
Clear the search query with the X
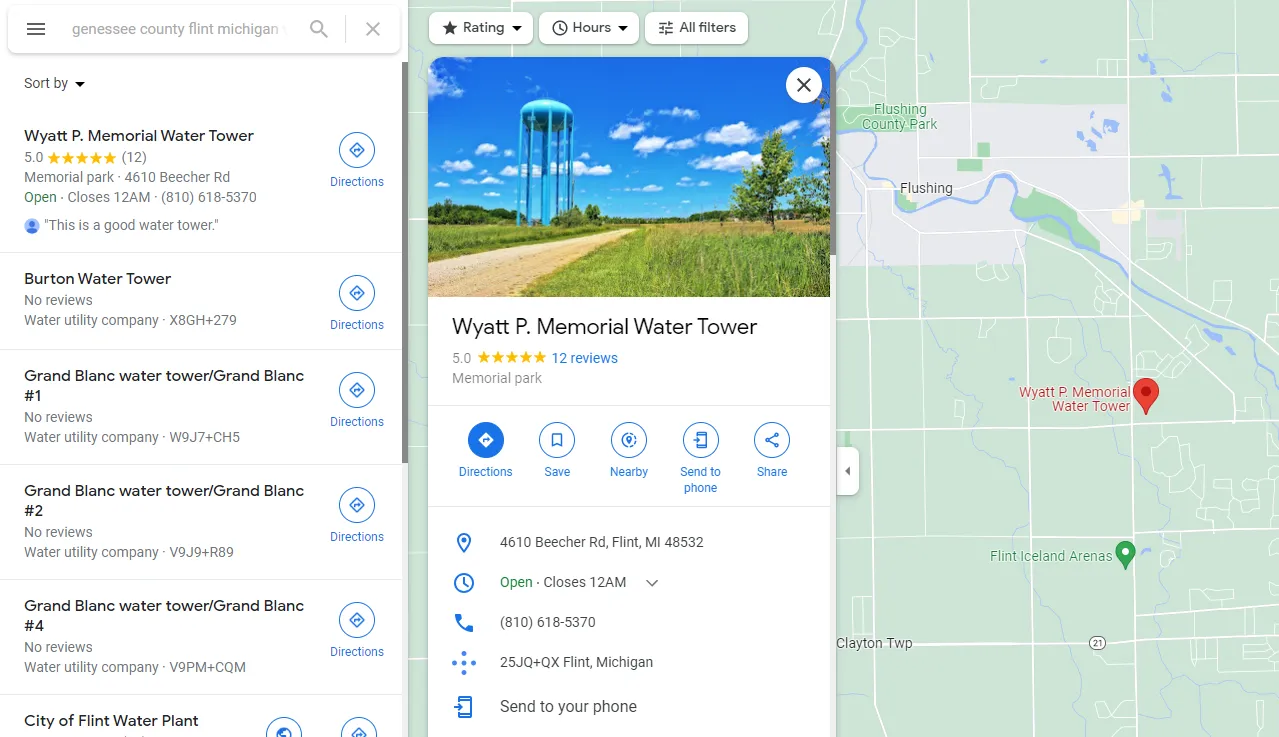click(x=372, y=29)
